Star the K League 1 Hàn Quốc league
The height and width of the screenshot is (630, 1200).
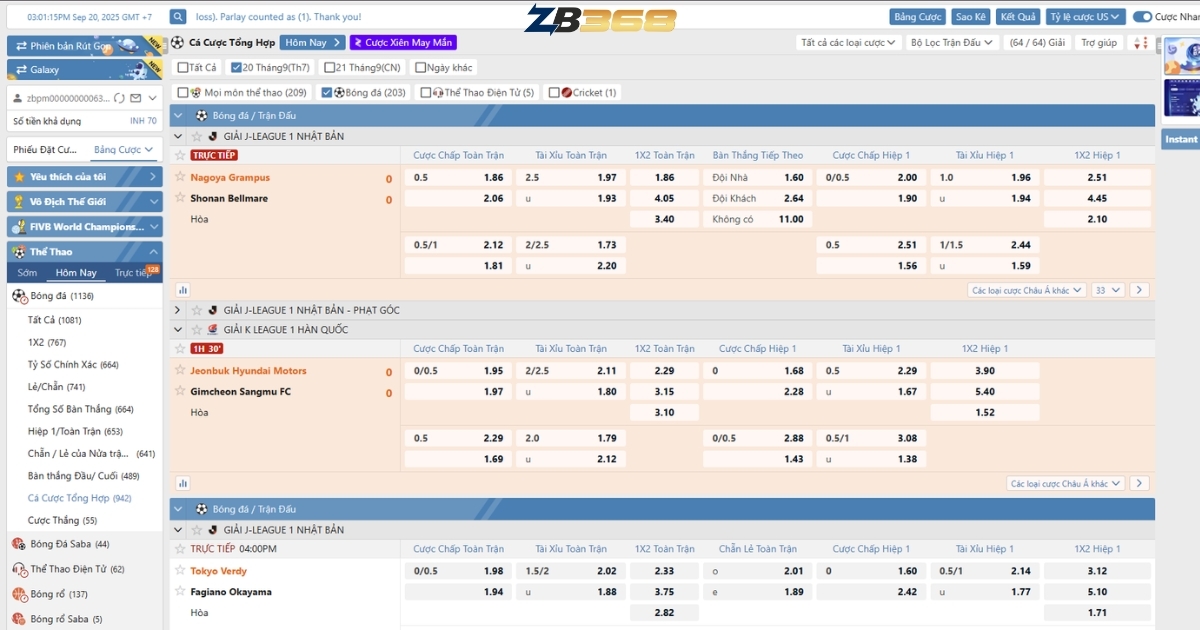coord(197,330)
